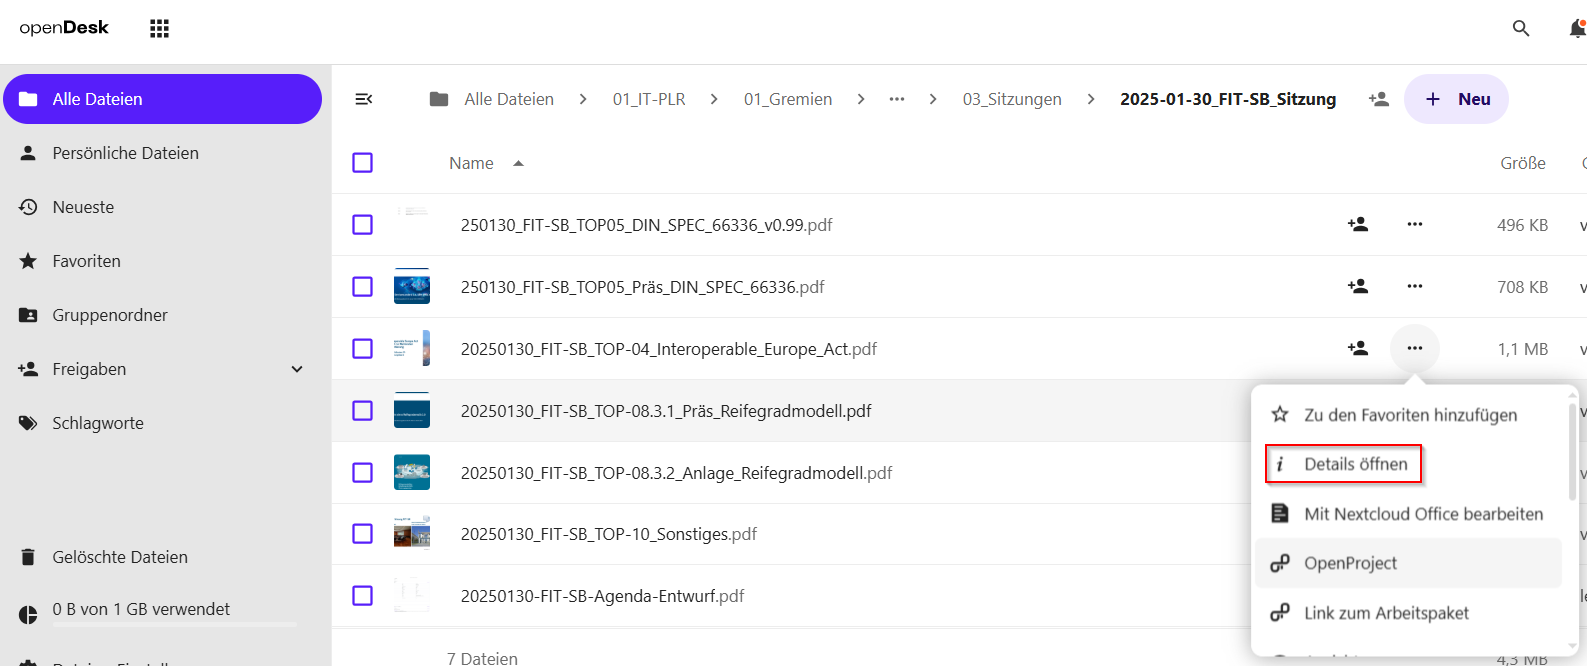Click the Gruppenordner folder icon
This screenshot has height=666, width=1587.
pyautogui.click(x=28, y=315)
